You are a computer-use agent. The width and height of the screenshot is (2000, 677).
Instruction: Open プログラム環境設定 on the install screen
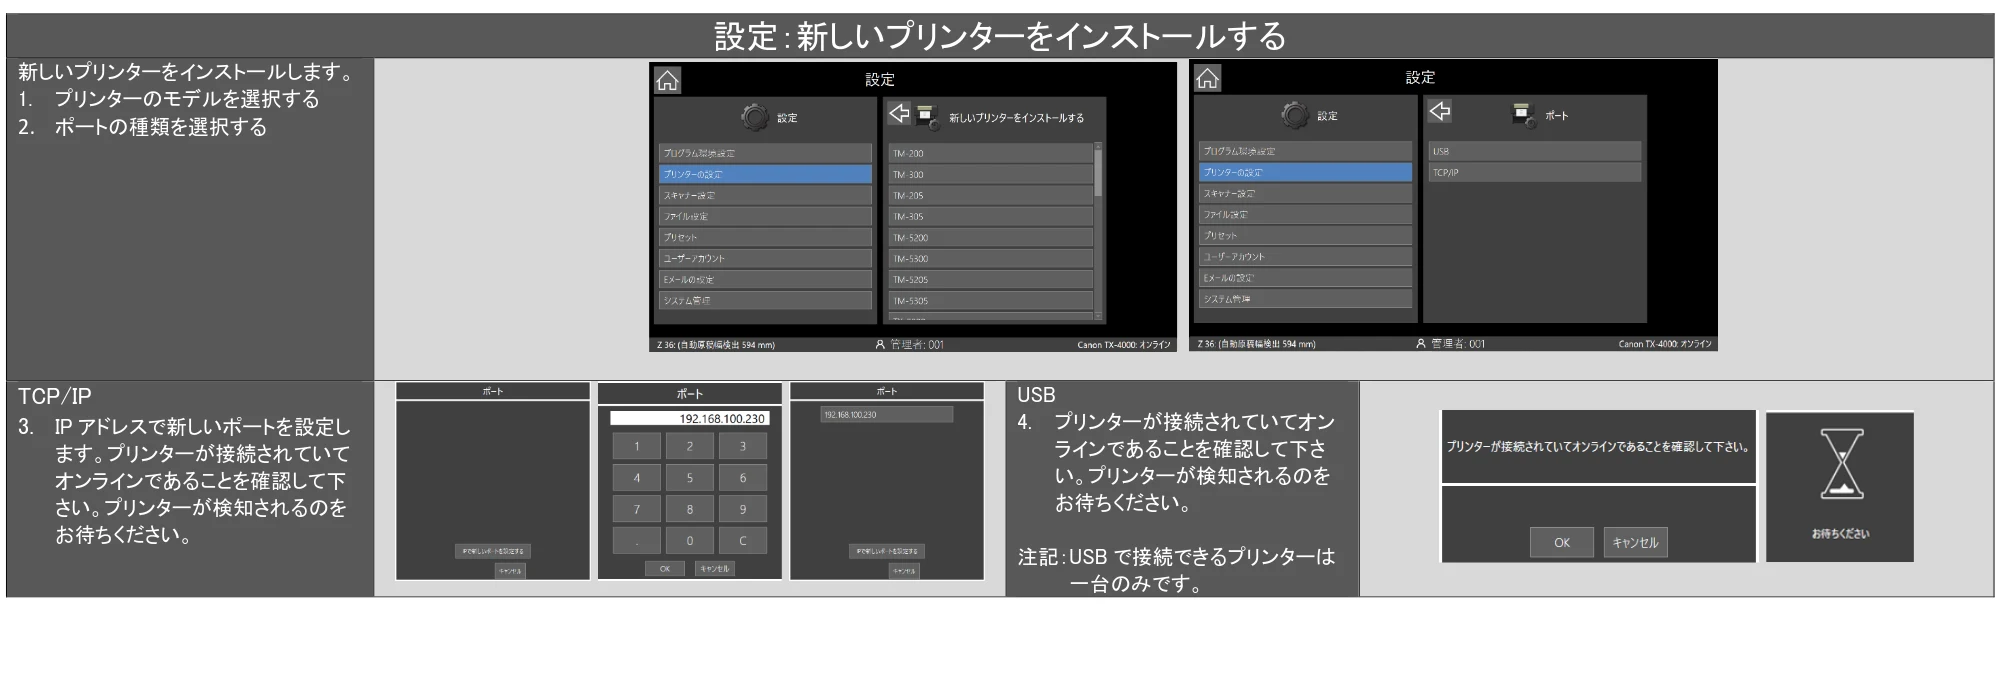point(765,153)
